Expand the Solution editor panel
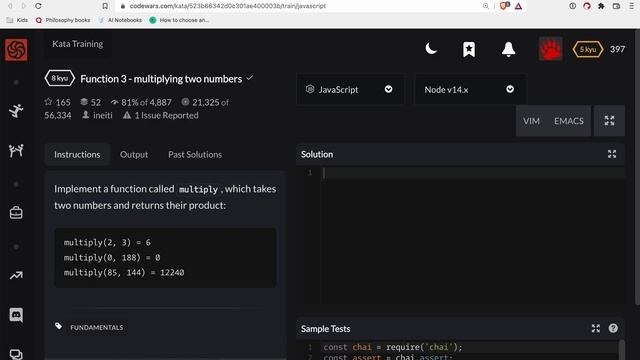This screenshot has width=640, height=360. (x=612, y=154)
